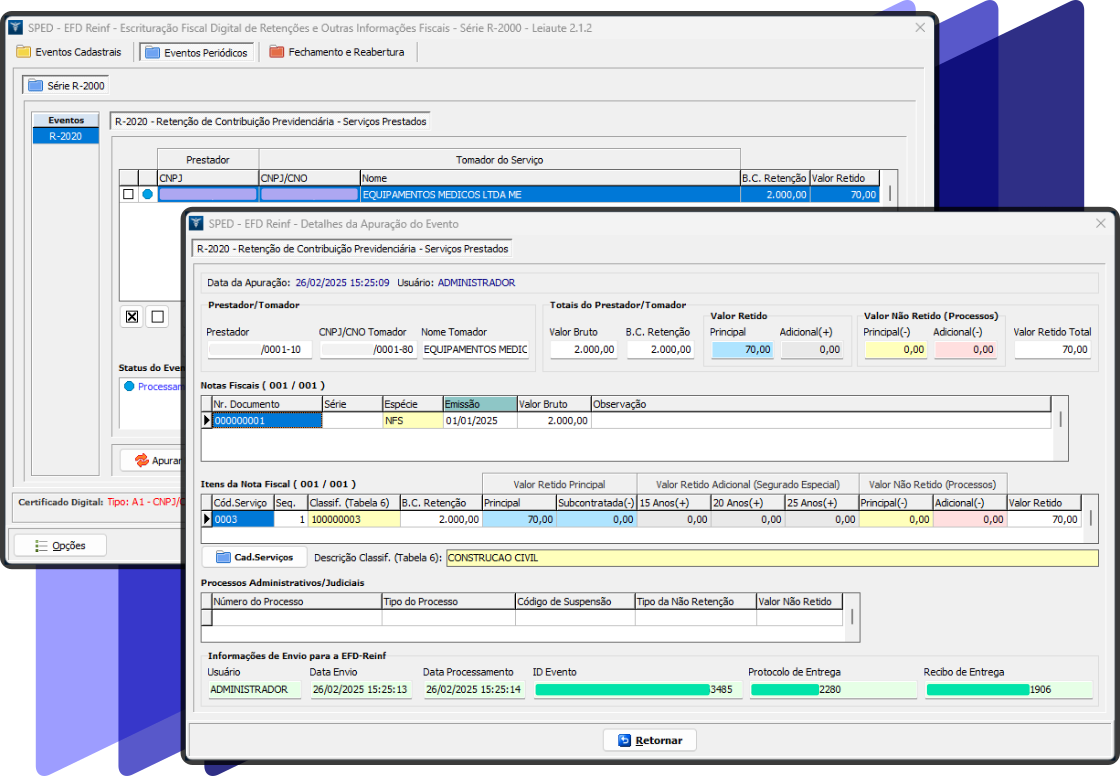Click the blue status circle in grid row
Image resolution: width=1120 pixels, height=776 pixels.
[x=147, y=194]
